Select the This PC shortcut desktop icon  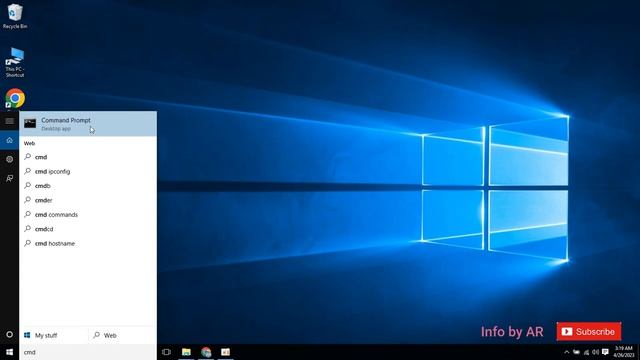tap(15, 62)
